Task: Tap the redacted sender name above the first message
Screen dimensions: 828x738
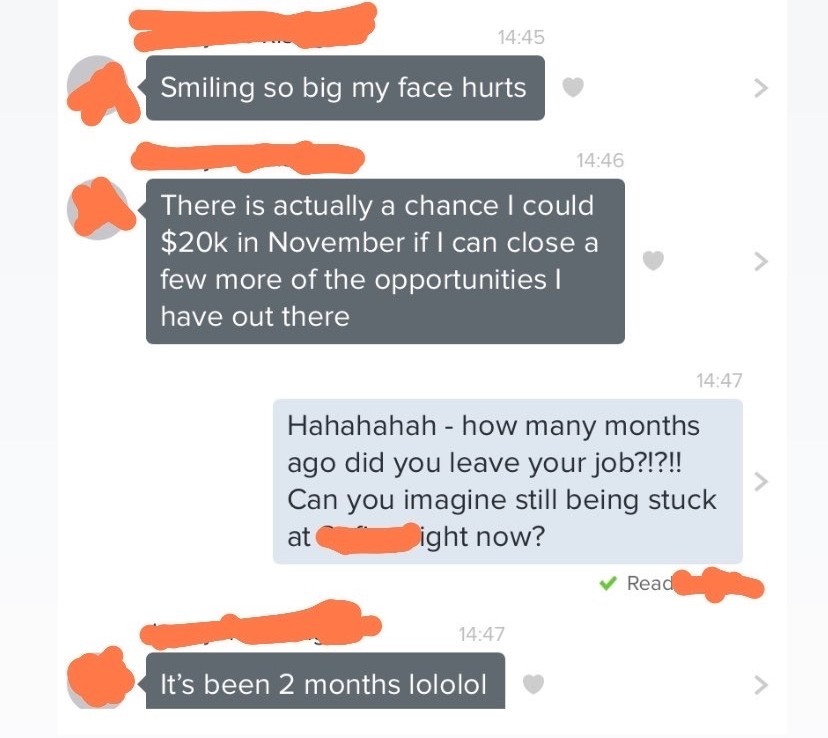Action: click(x=253, y=26)
